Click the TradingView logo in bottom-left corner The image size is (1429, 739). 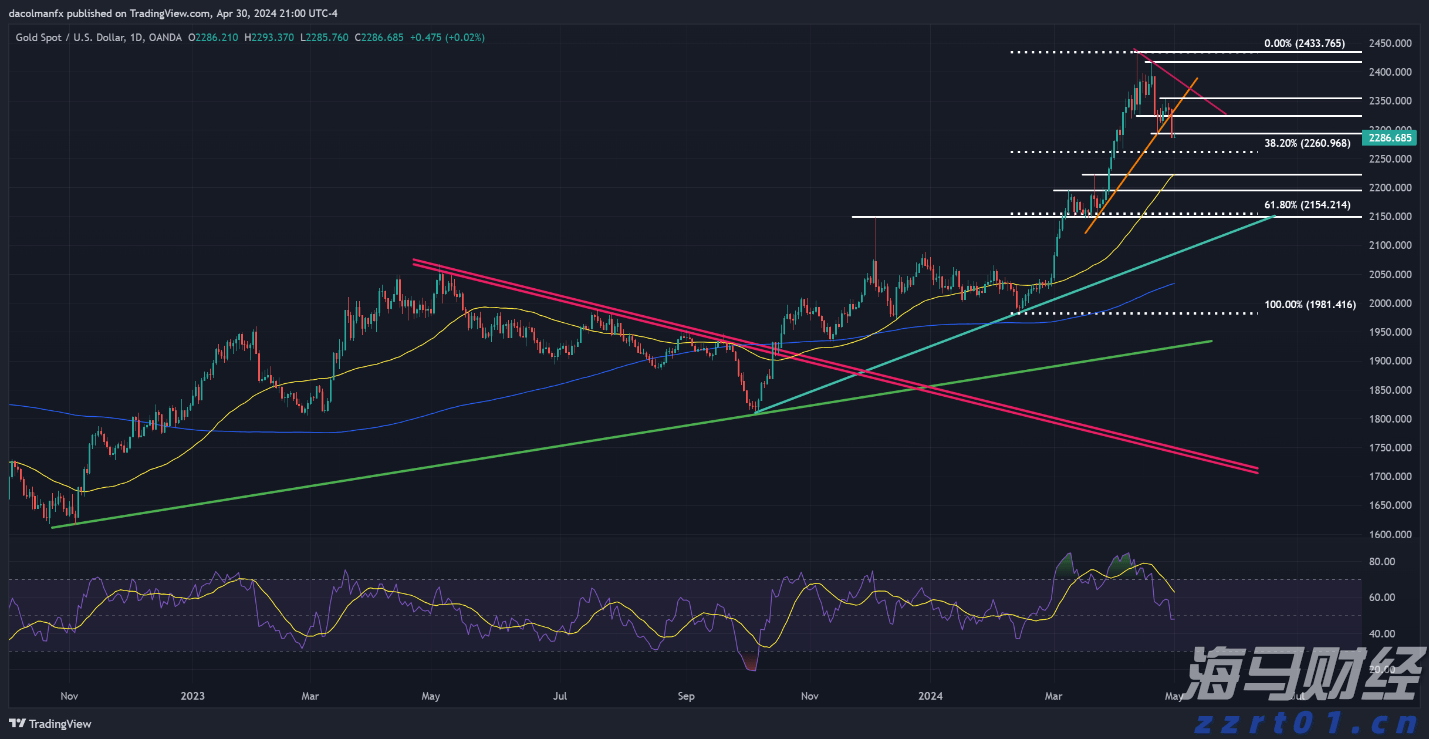point(50,724)
